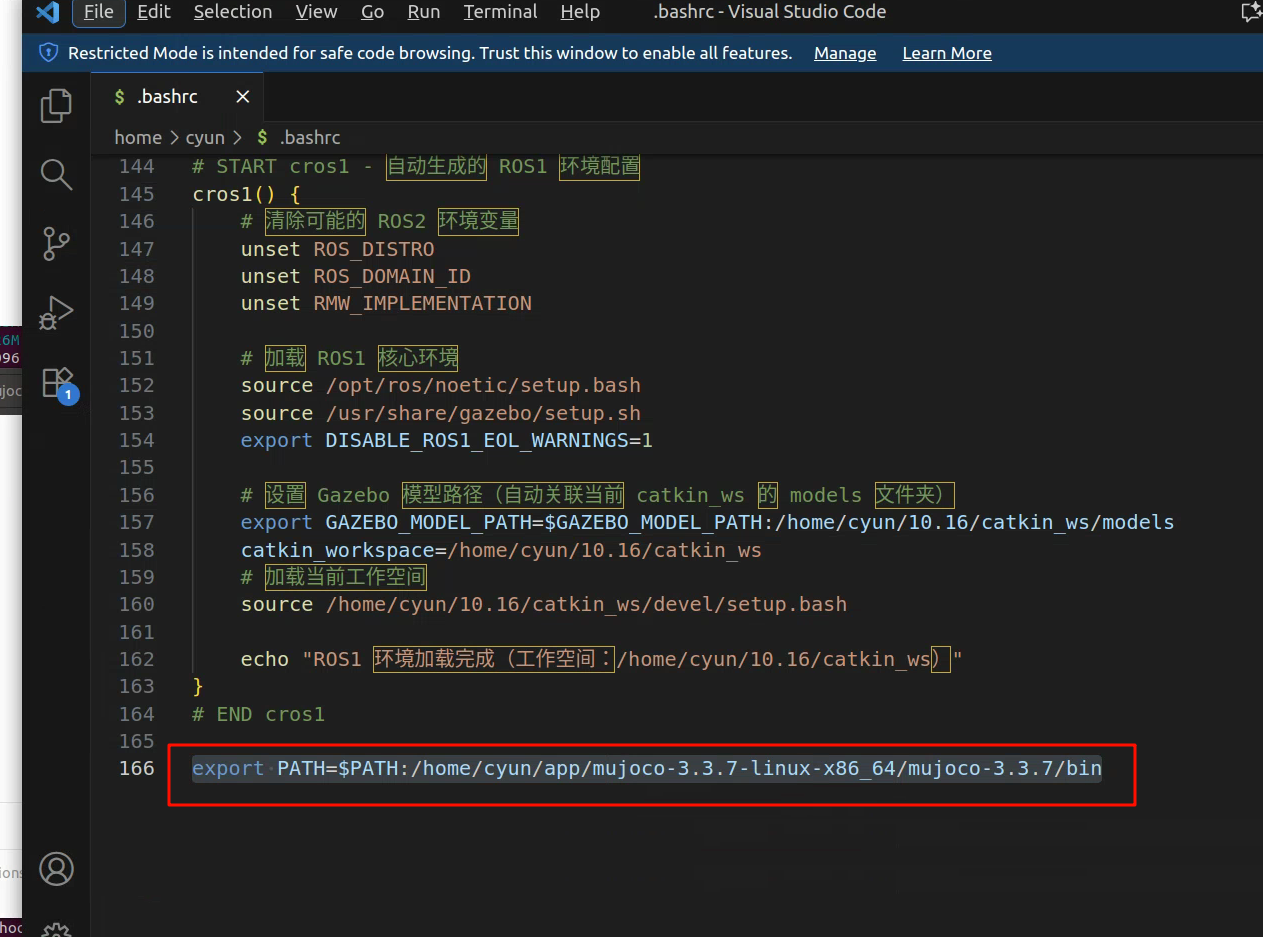The image size is (1263, 937).
Task: Click the 'unset ROS_DOMAIN_ID' line
Action: point(355,276)
